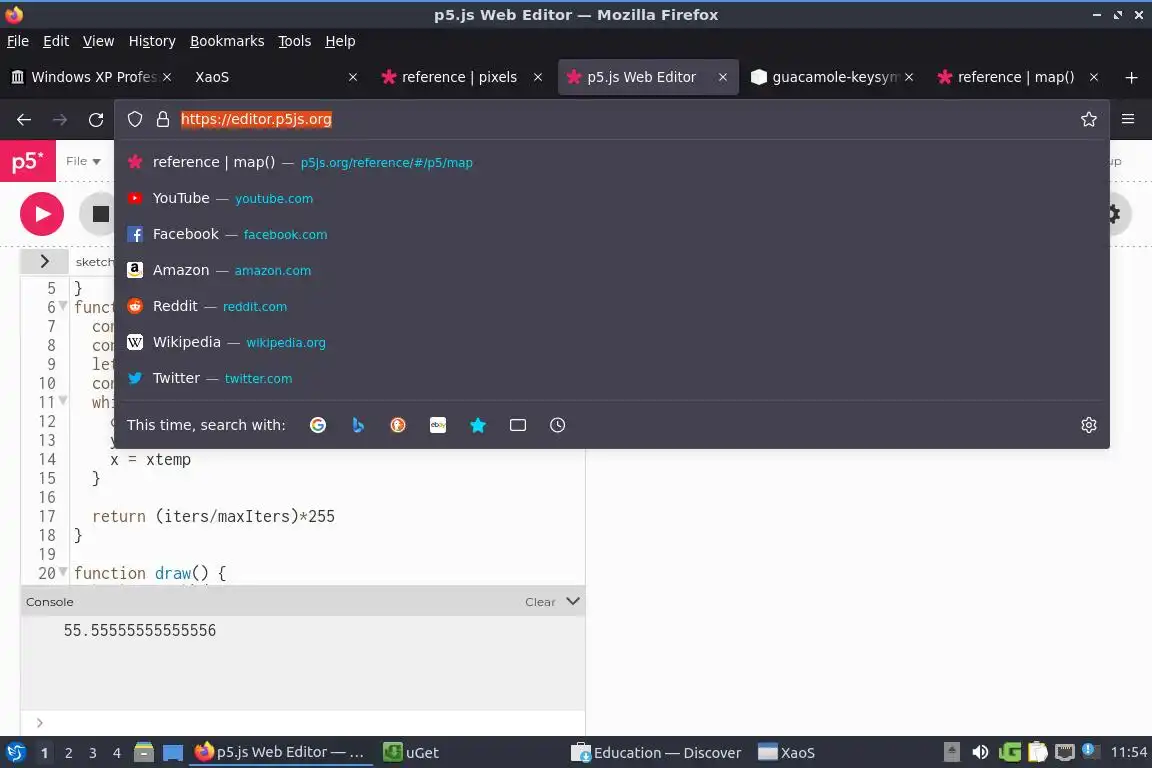This screenshot has height=768, width=1152.
Task: Open the File dropdown in p5 editor
Action: pyautogui.click(x=83, y=161)
